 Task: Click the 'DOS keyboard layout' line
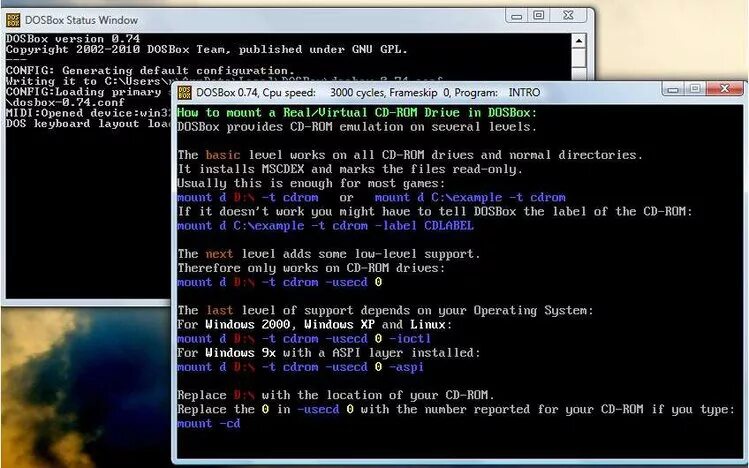(88, 124)
